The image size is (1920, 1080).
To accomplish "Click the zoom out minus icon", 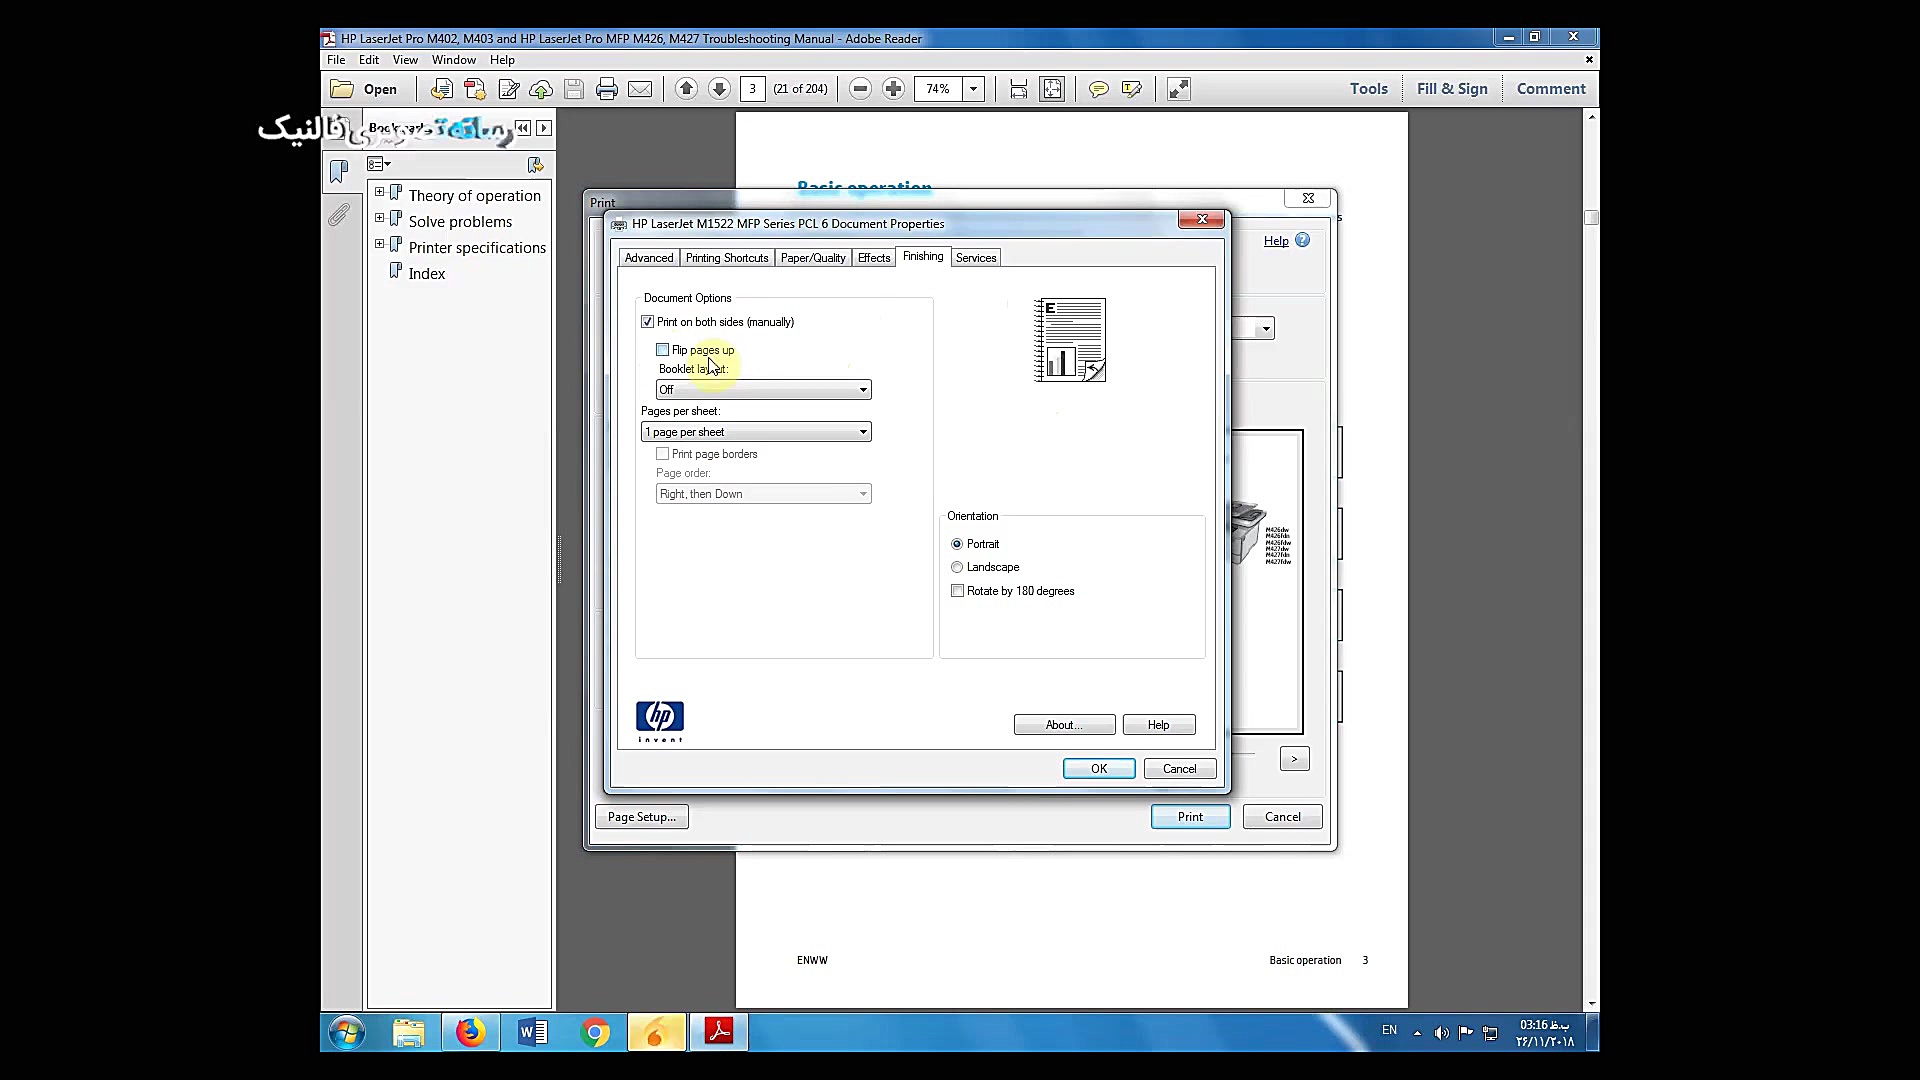I will coord(860,89).
